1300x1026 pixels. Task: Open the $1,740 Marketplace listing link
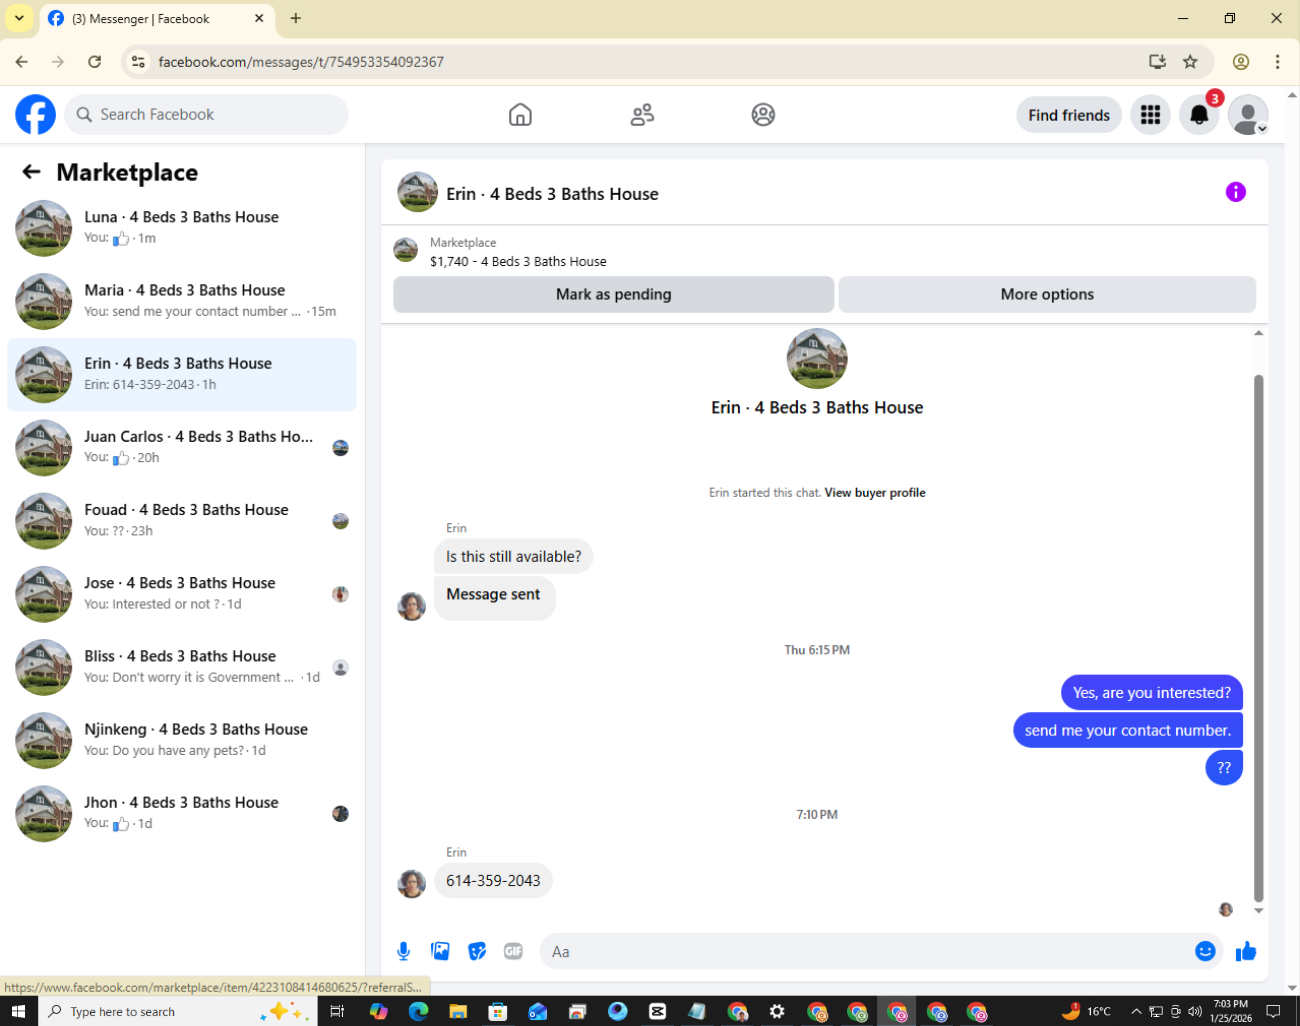[x=518, y=261]
